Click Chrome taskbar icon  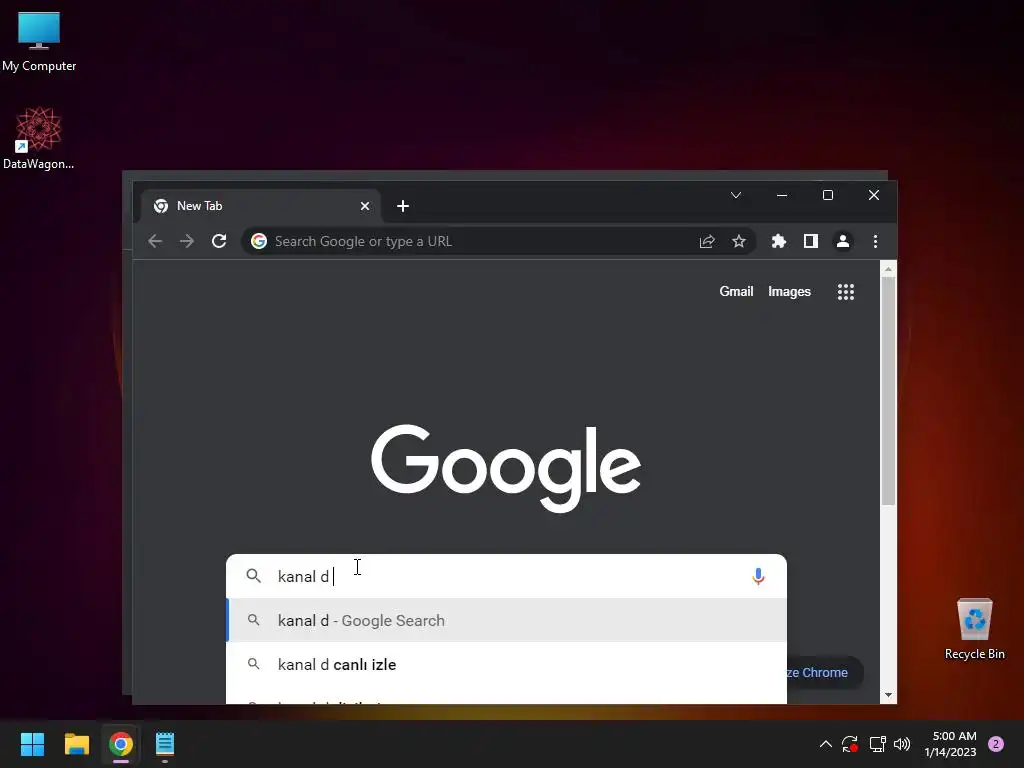121,744
